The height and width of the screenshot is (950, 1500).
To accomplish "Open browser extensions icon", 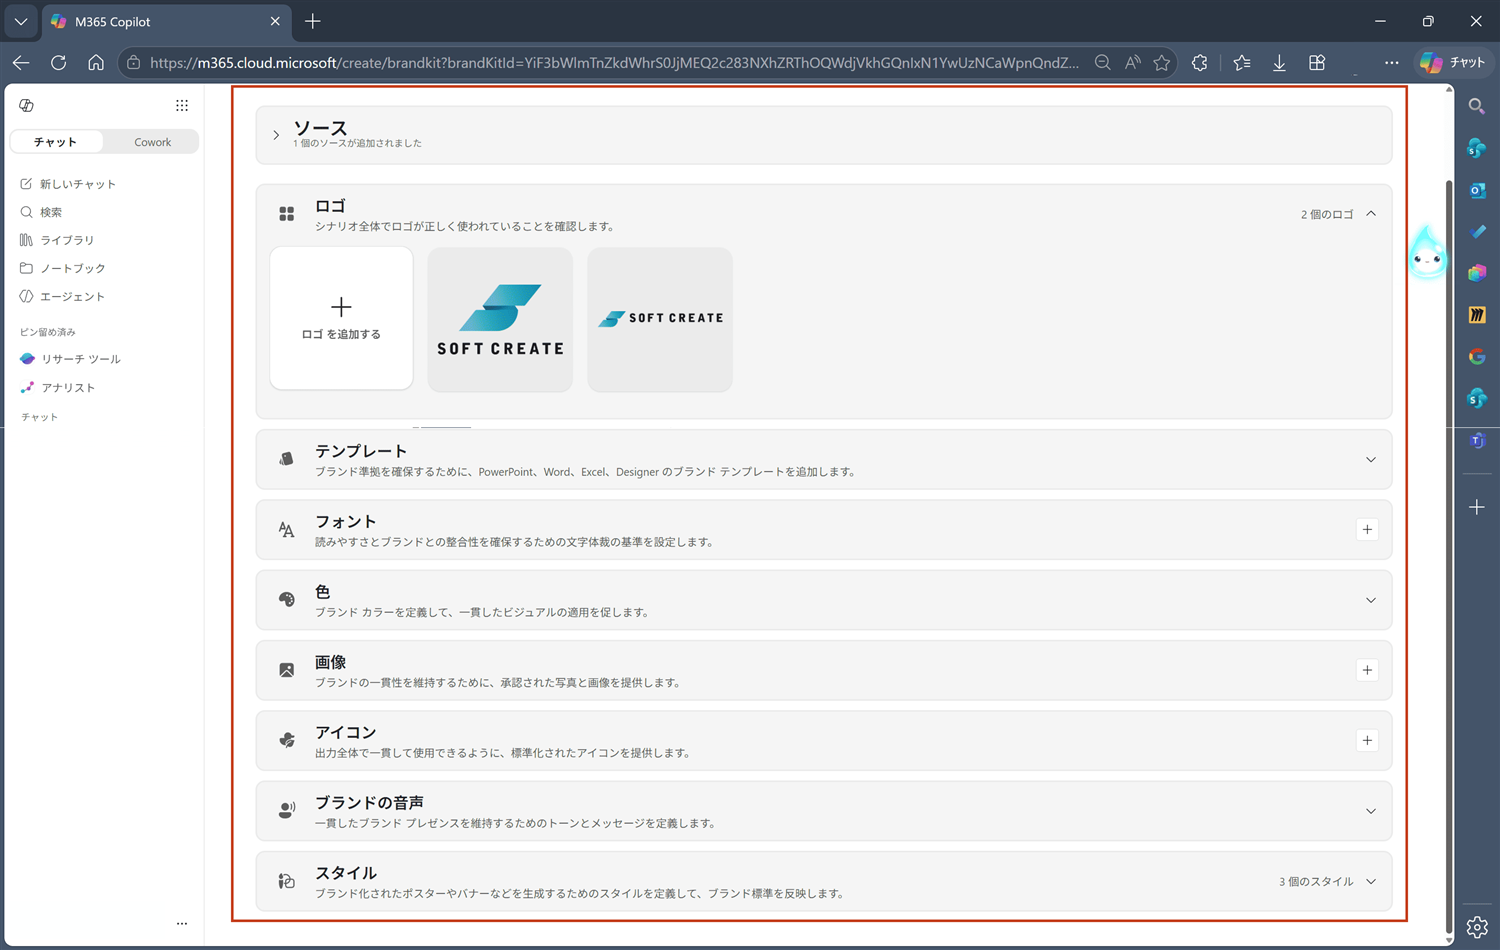I will pyautogui.click(x=1200, y=62).
